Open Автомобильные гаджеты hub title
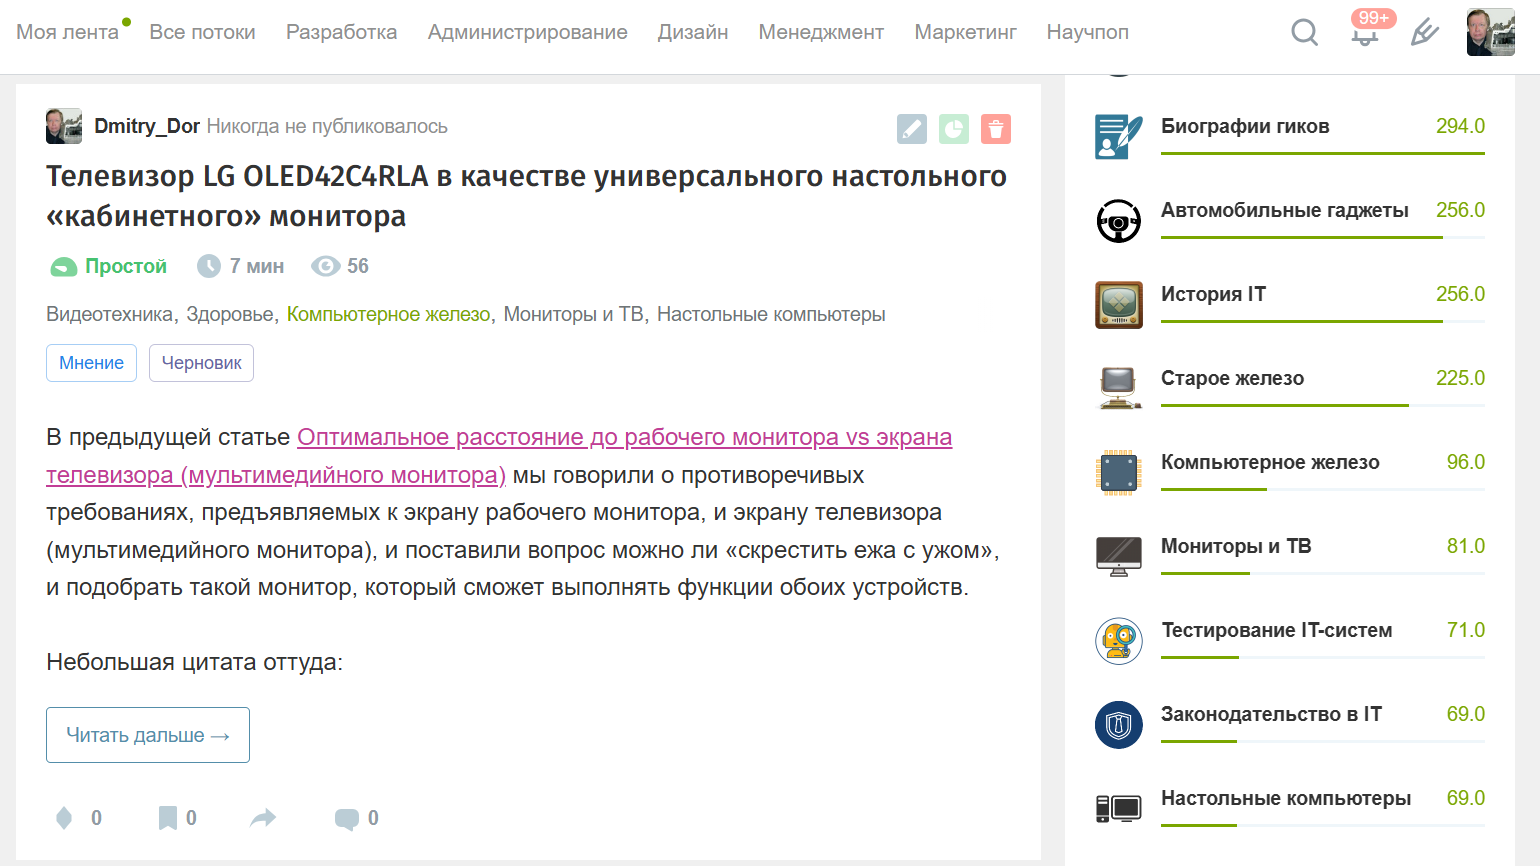Viewport: 1540px width, 866px height. 1285,210
